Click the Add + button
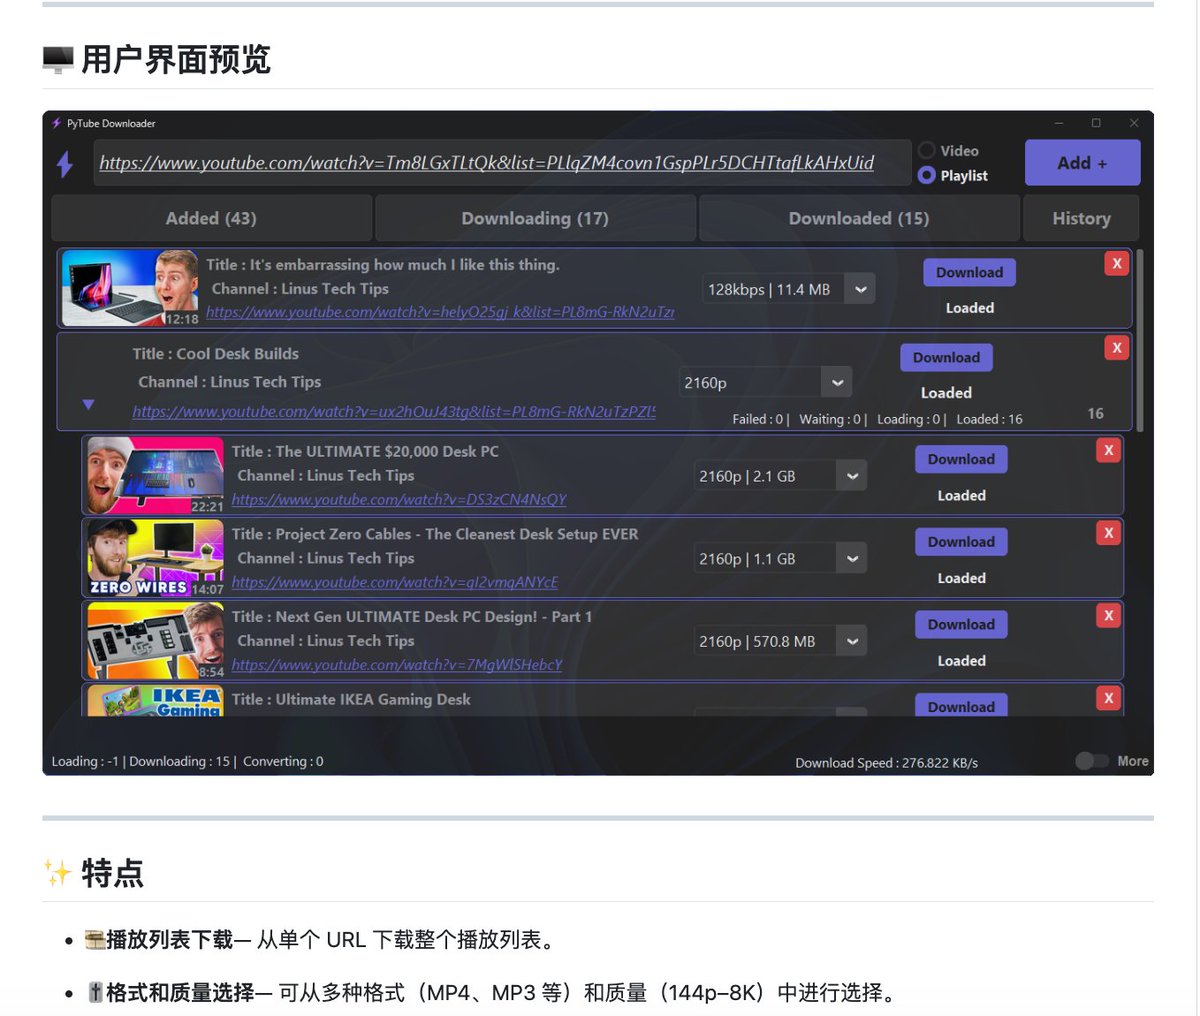Image resolution: width=1200 pixels, height=1016 pixels. (x=1082, y=163)
